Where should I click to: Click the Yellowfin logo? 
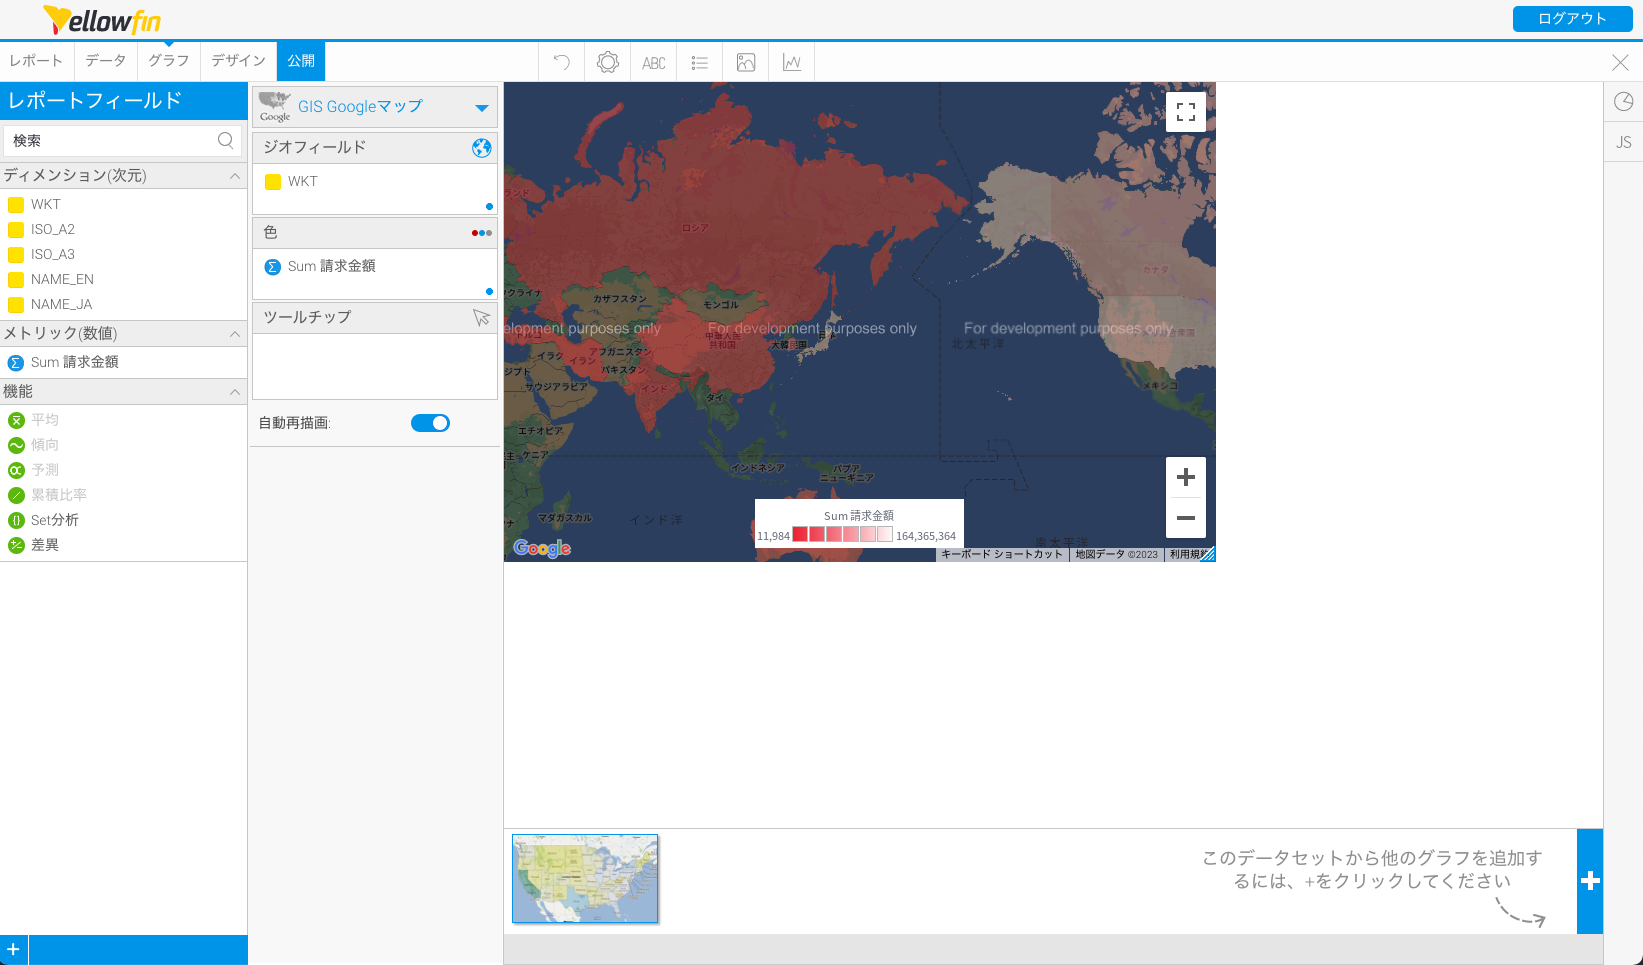102,19
